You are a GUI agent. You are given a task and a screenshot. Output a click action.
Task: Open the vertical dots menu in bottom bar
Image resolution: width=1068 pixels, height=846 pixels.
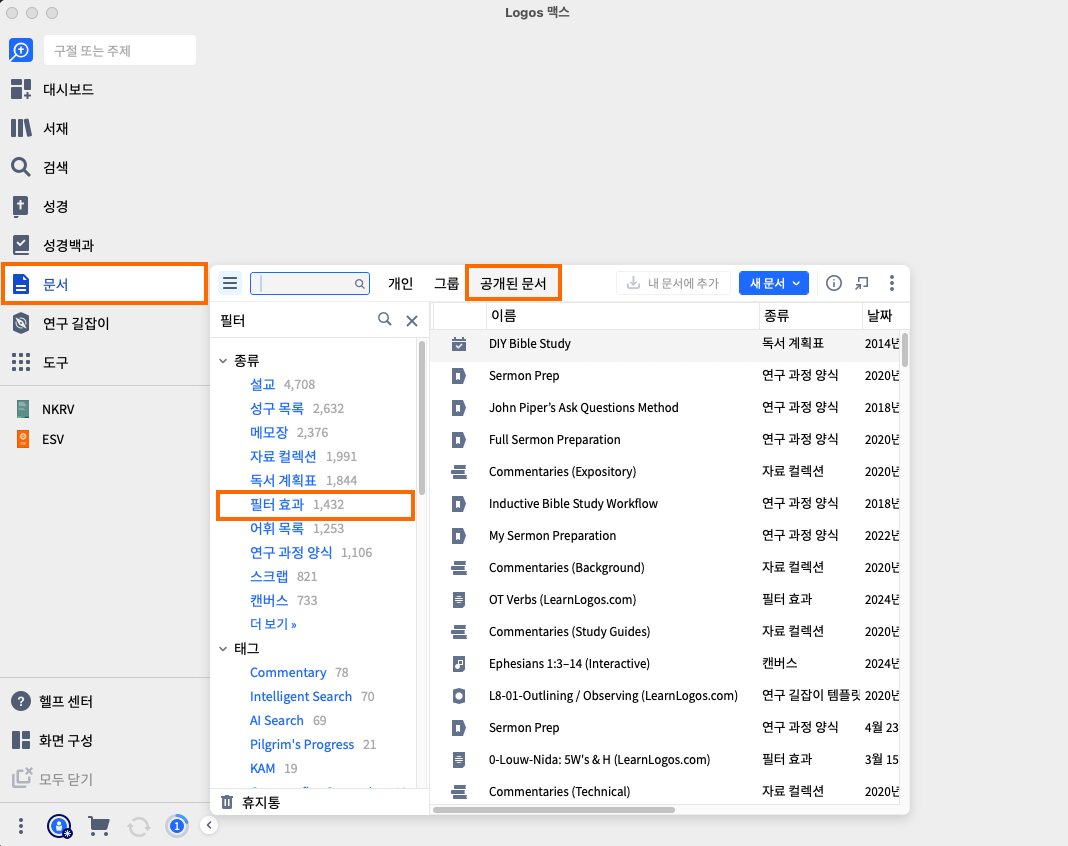[x=21, y=826]
